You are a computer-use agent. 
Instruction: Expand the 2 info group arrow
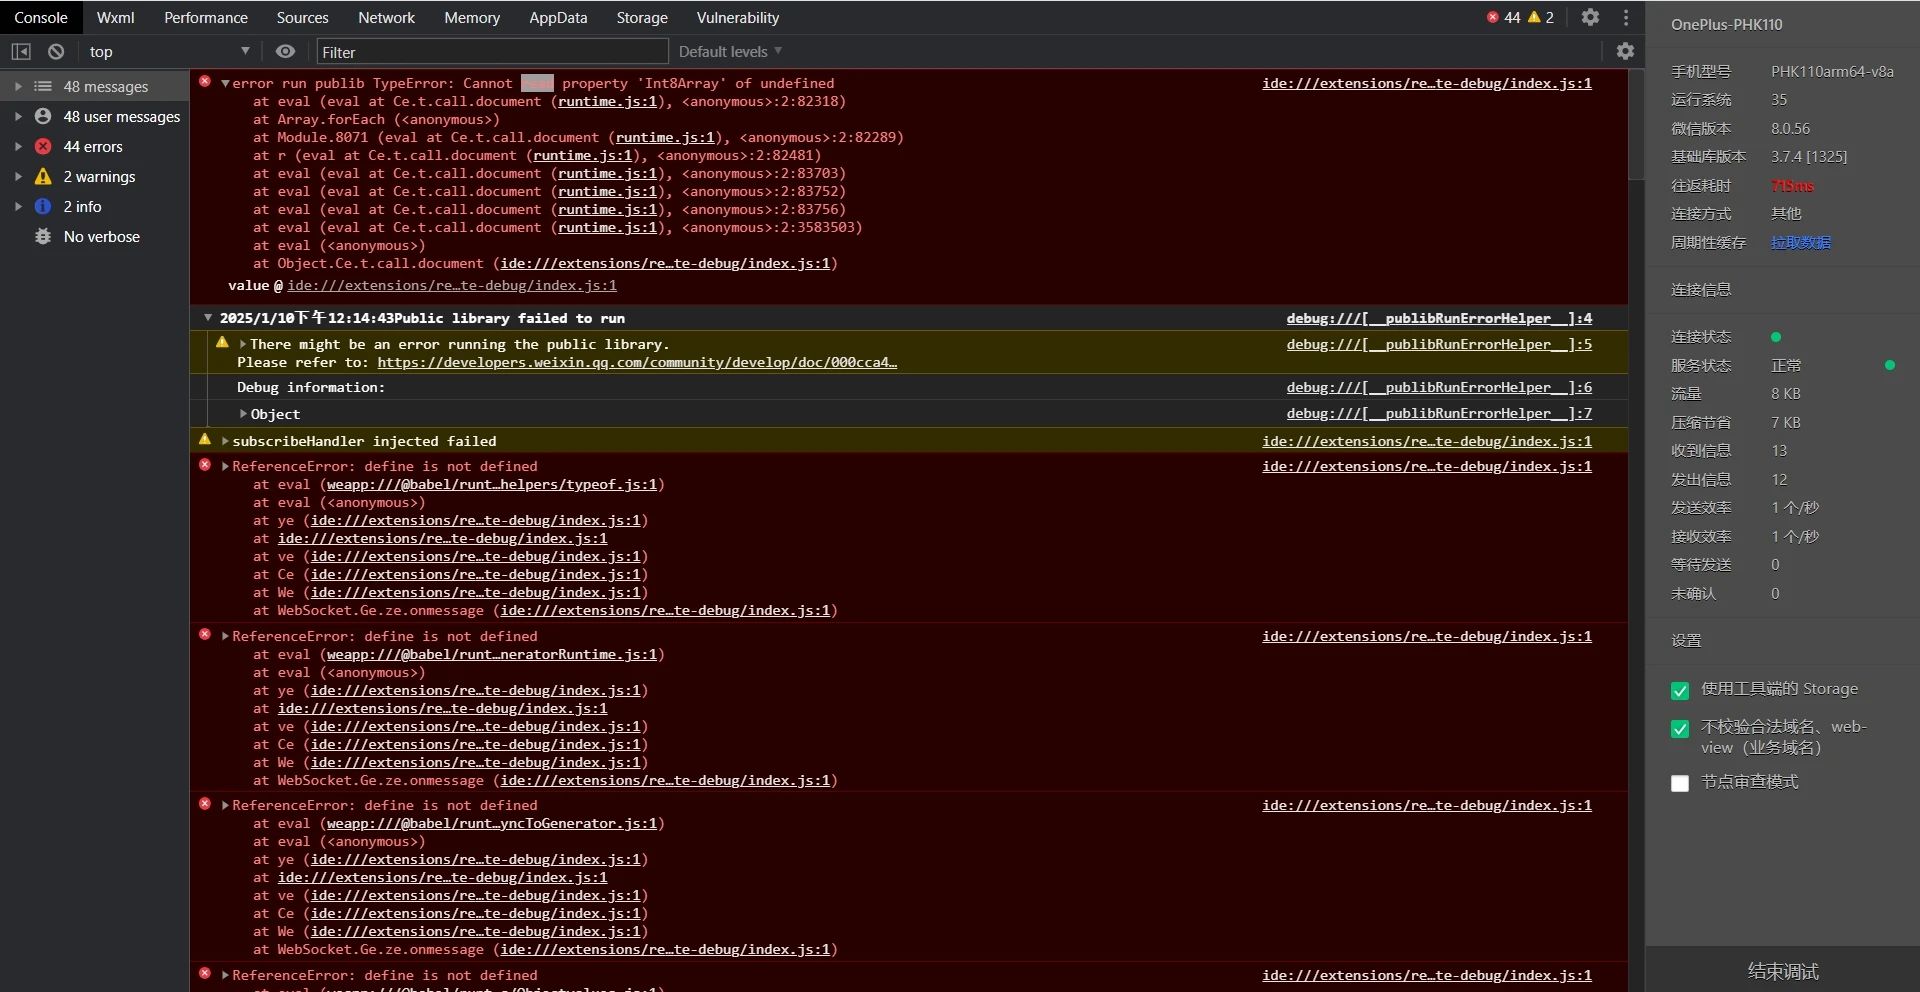point(17,206)
